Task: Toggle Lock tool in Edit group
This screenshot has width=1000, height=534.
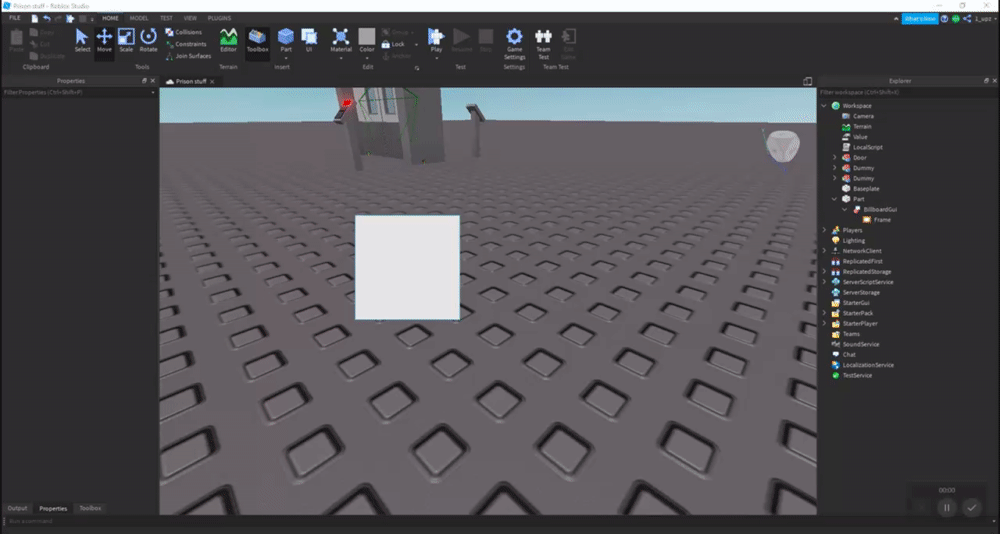Action: tap(393, 44)
